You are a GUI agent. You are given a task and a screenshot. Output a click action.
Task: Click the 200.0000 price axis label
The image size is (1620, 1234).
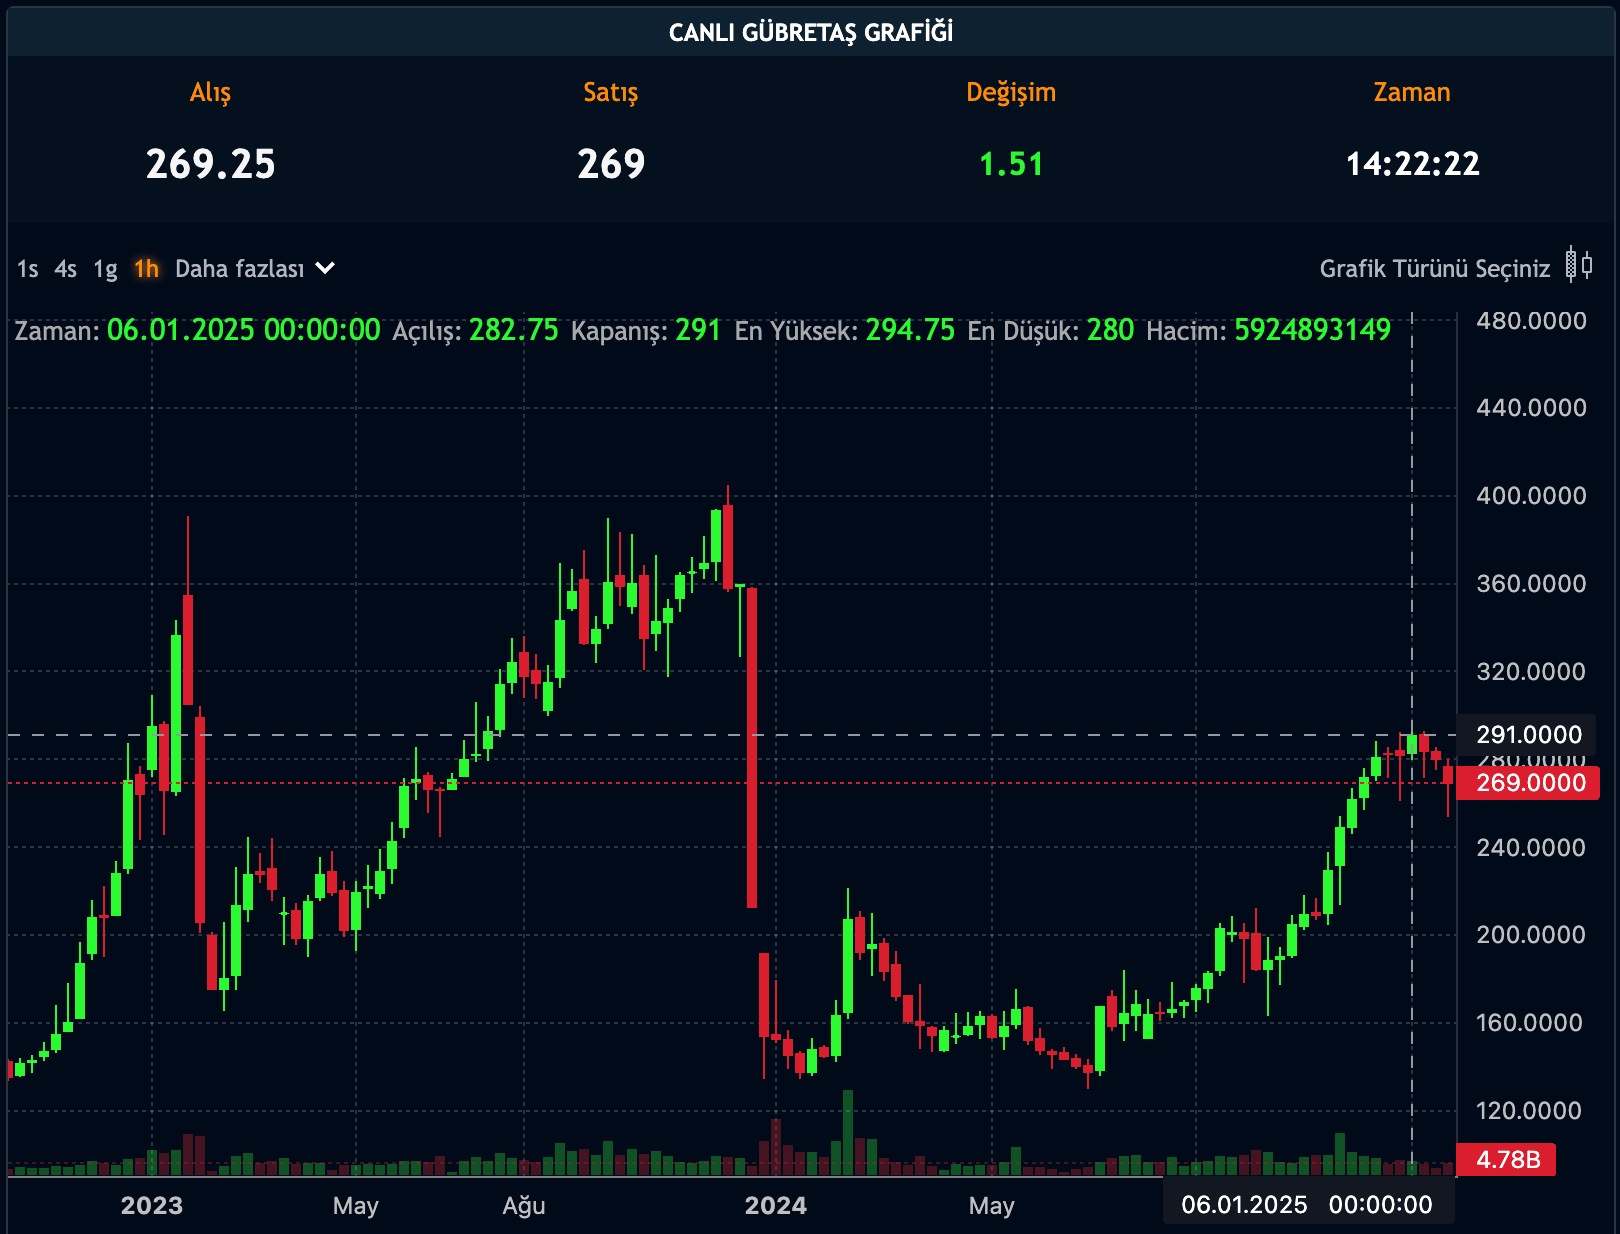click(x=1531, y=935)
